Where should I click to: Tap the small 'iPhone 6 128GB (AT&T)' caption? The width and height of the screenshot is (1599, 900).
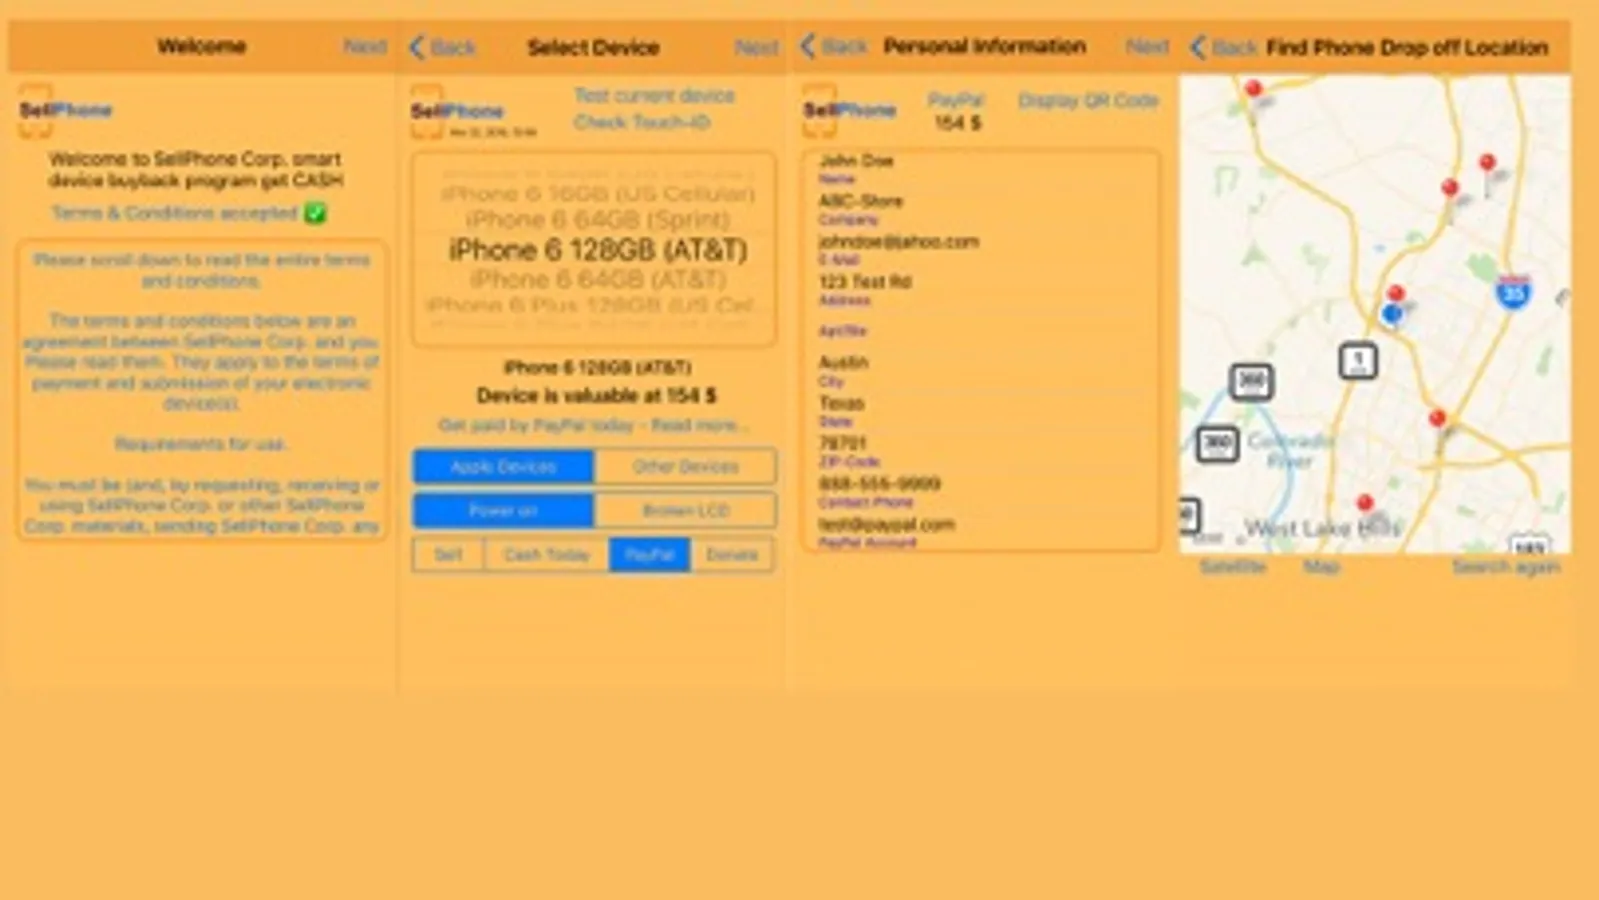pos(597,367)
